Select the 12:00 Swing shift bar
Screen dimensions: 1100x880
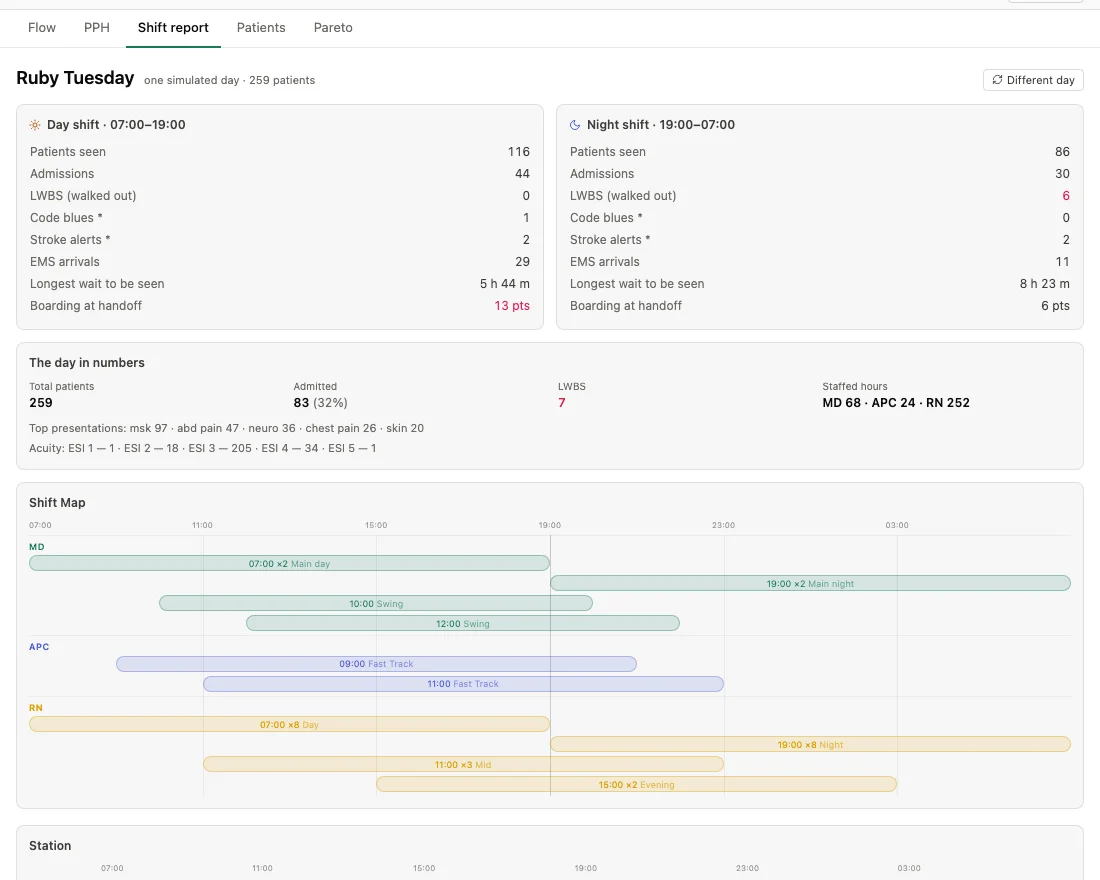pyautogui.click(x=463, y=623)
